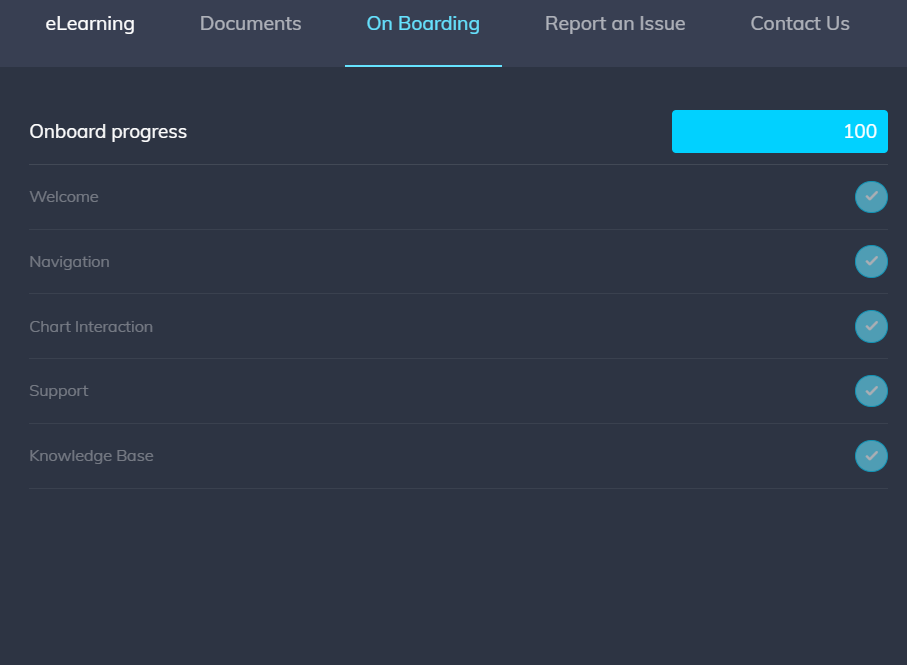
Task: Click the Support row area
Action: pyautogui.click(x=459, y=391)
